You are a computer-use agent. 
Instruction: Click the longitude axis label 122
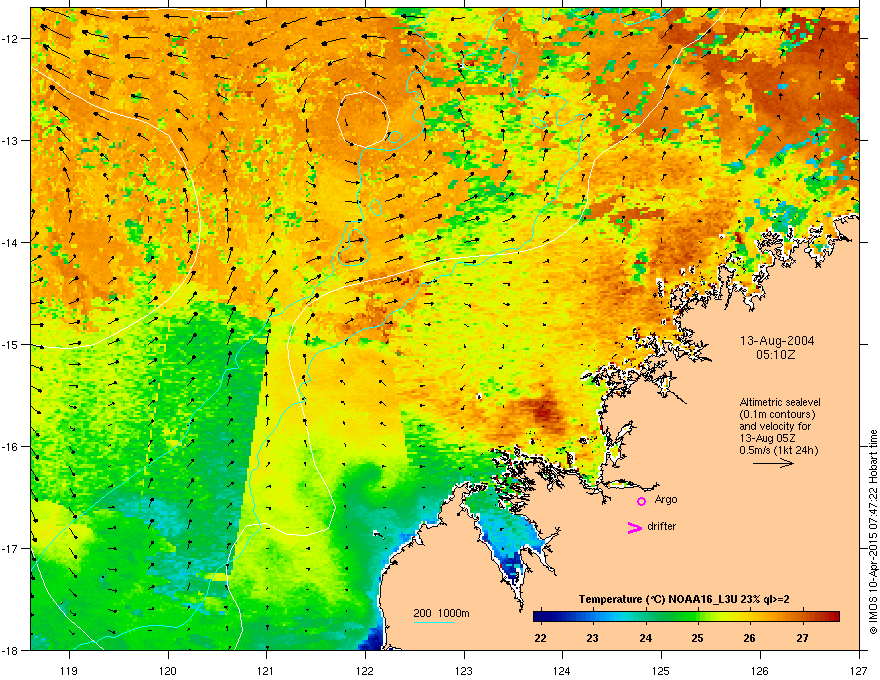pos(365,670)
